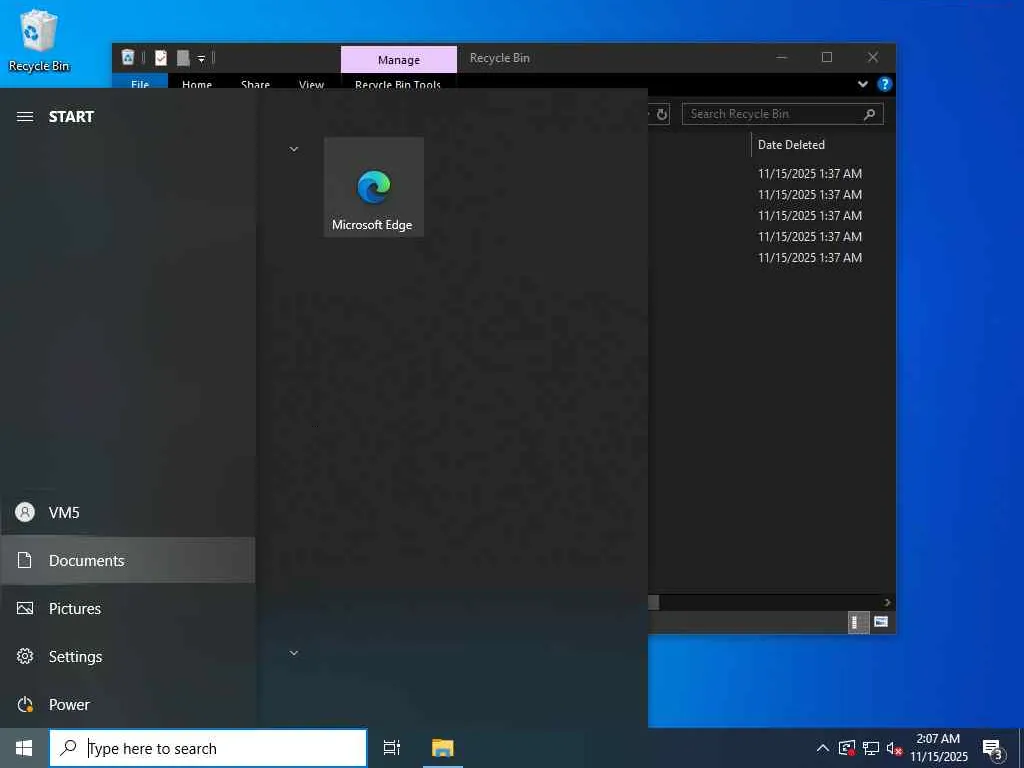Open the Recycle Bin desktop icon

39,40
